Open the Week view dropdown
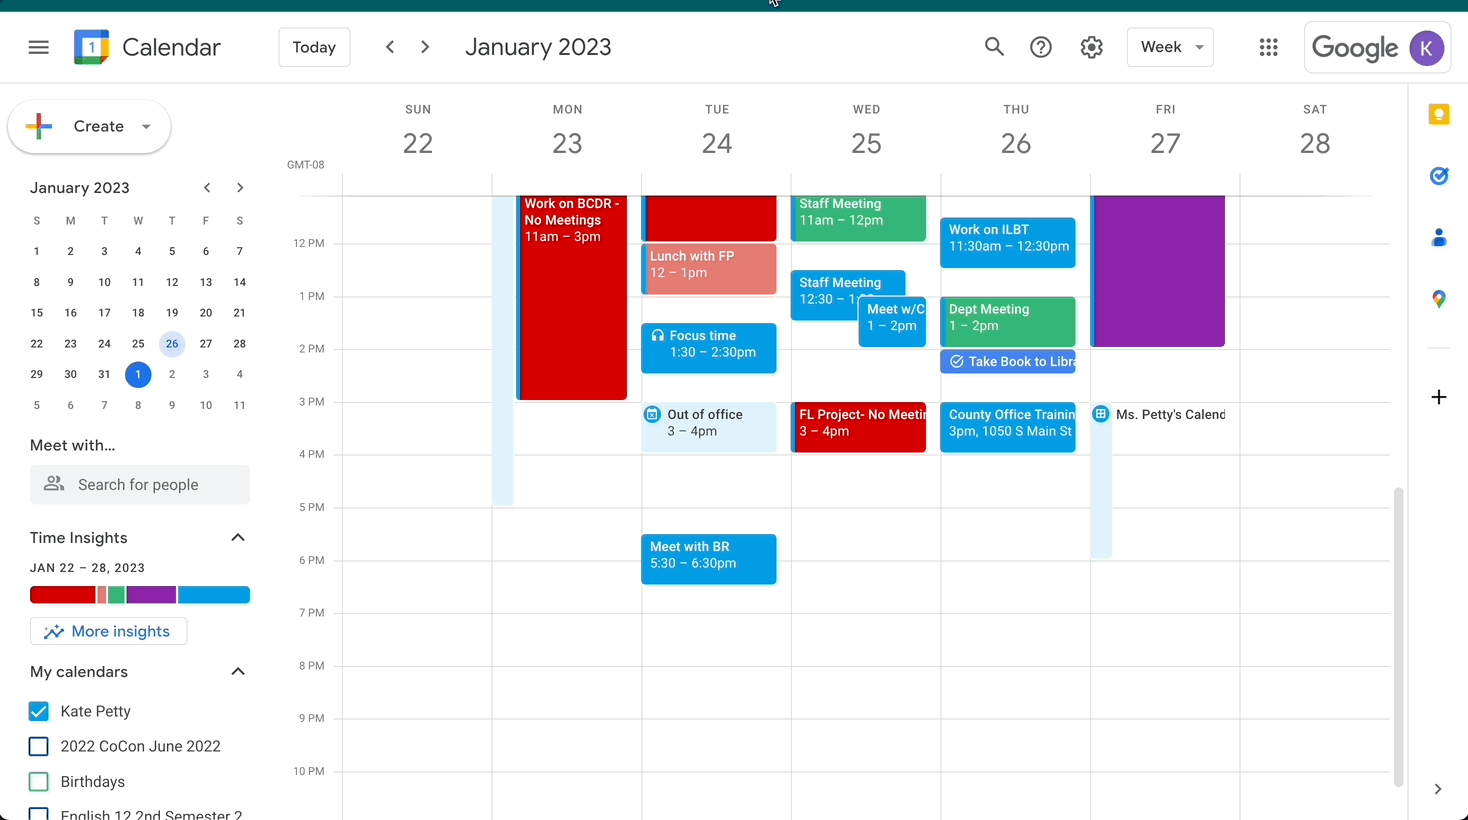1468x820 pixels. pos(1170,47)
